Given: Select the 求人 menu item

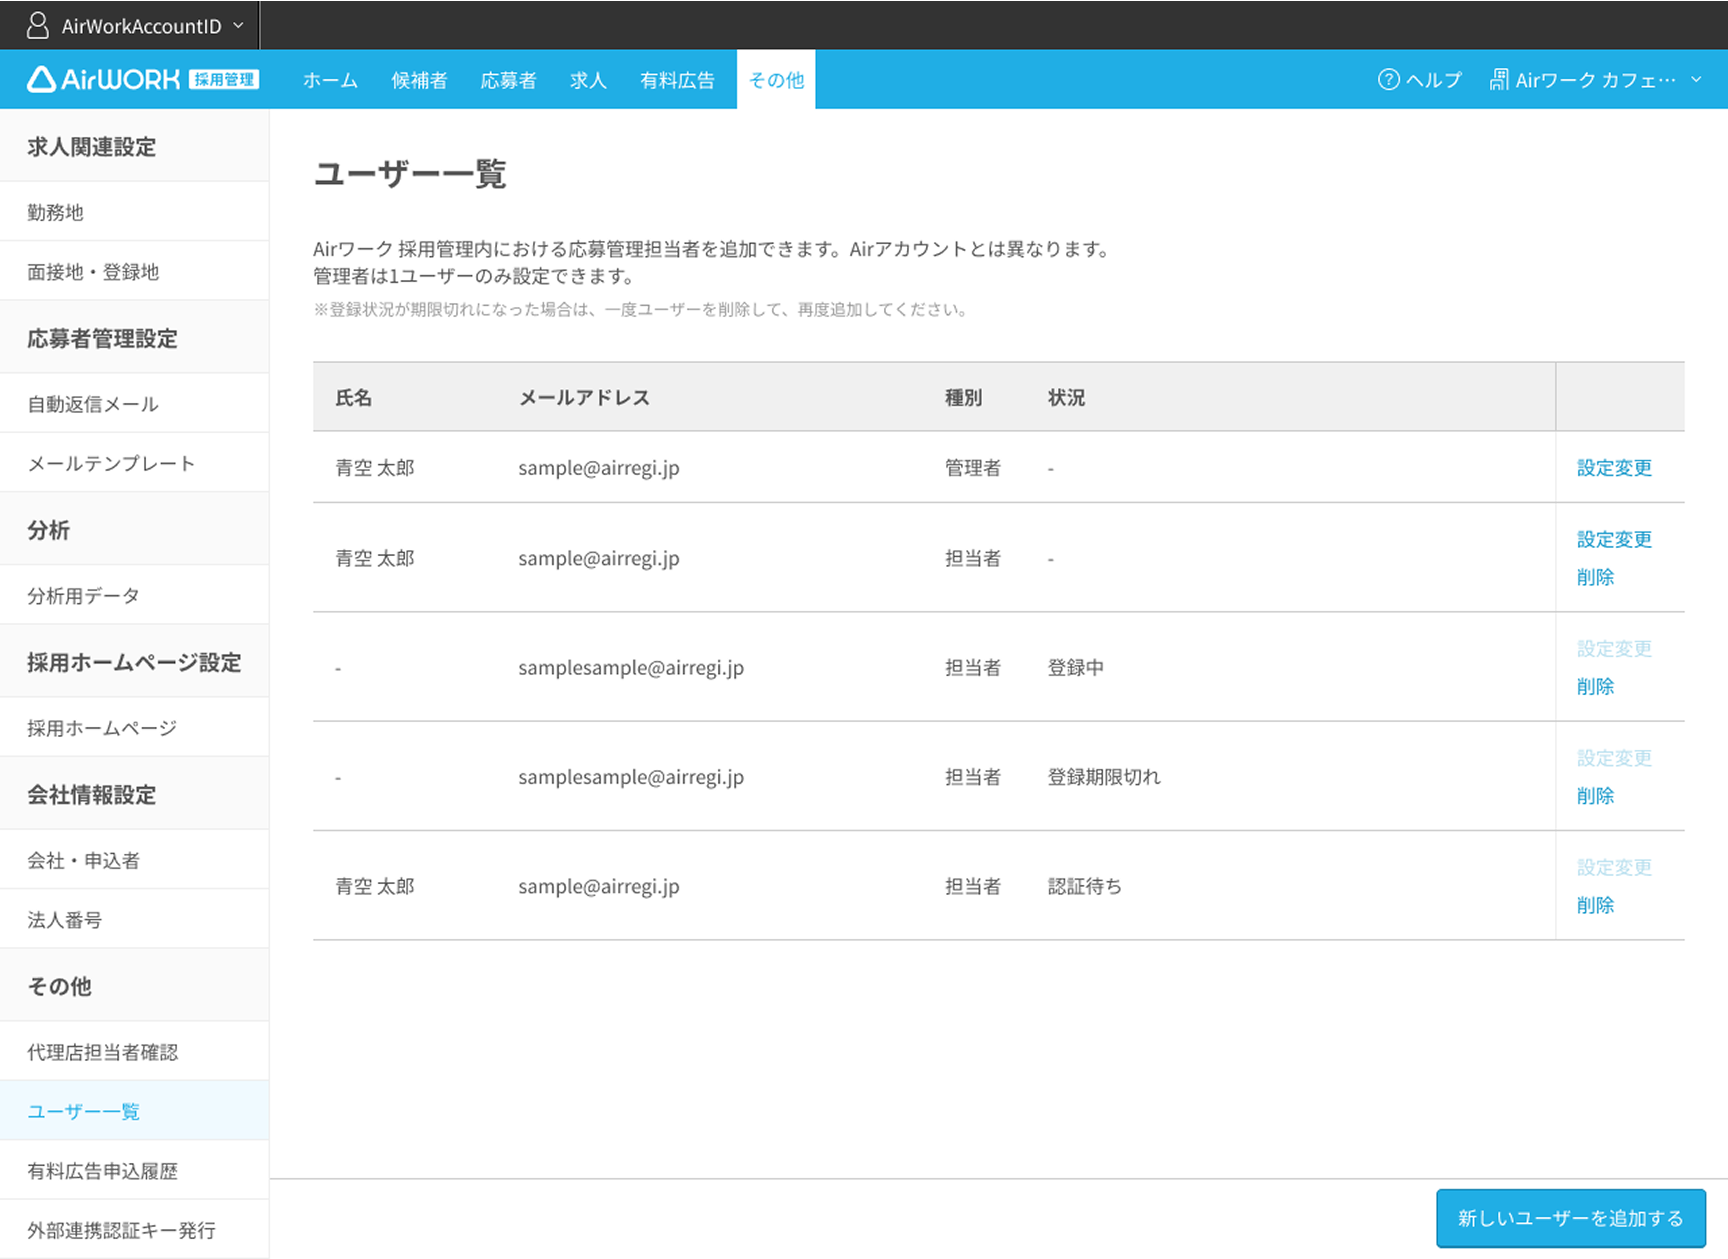Looking at the screenshot, I should pos(588,79).
